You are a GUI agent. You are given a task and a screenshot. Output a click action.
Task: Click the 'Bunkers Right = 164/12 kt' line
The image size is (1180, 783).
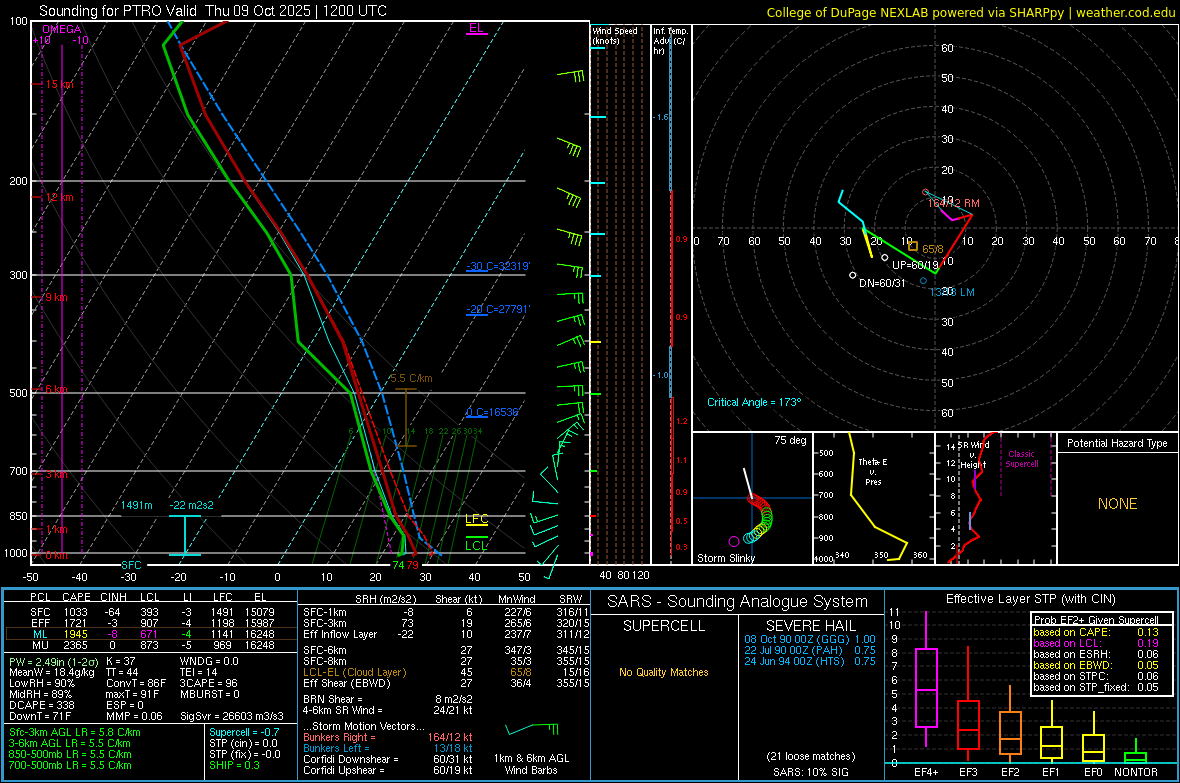pyautogui.click(x=388, y=737)
